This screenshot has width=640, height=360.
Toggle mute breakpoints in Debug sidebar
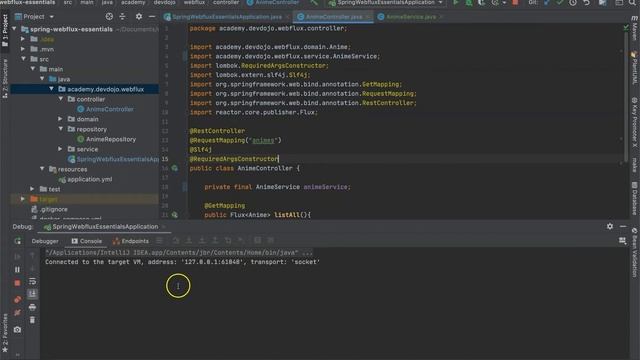(17, 313)
